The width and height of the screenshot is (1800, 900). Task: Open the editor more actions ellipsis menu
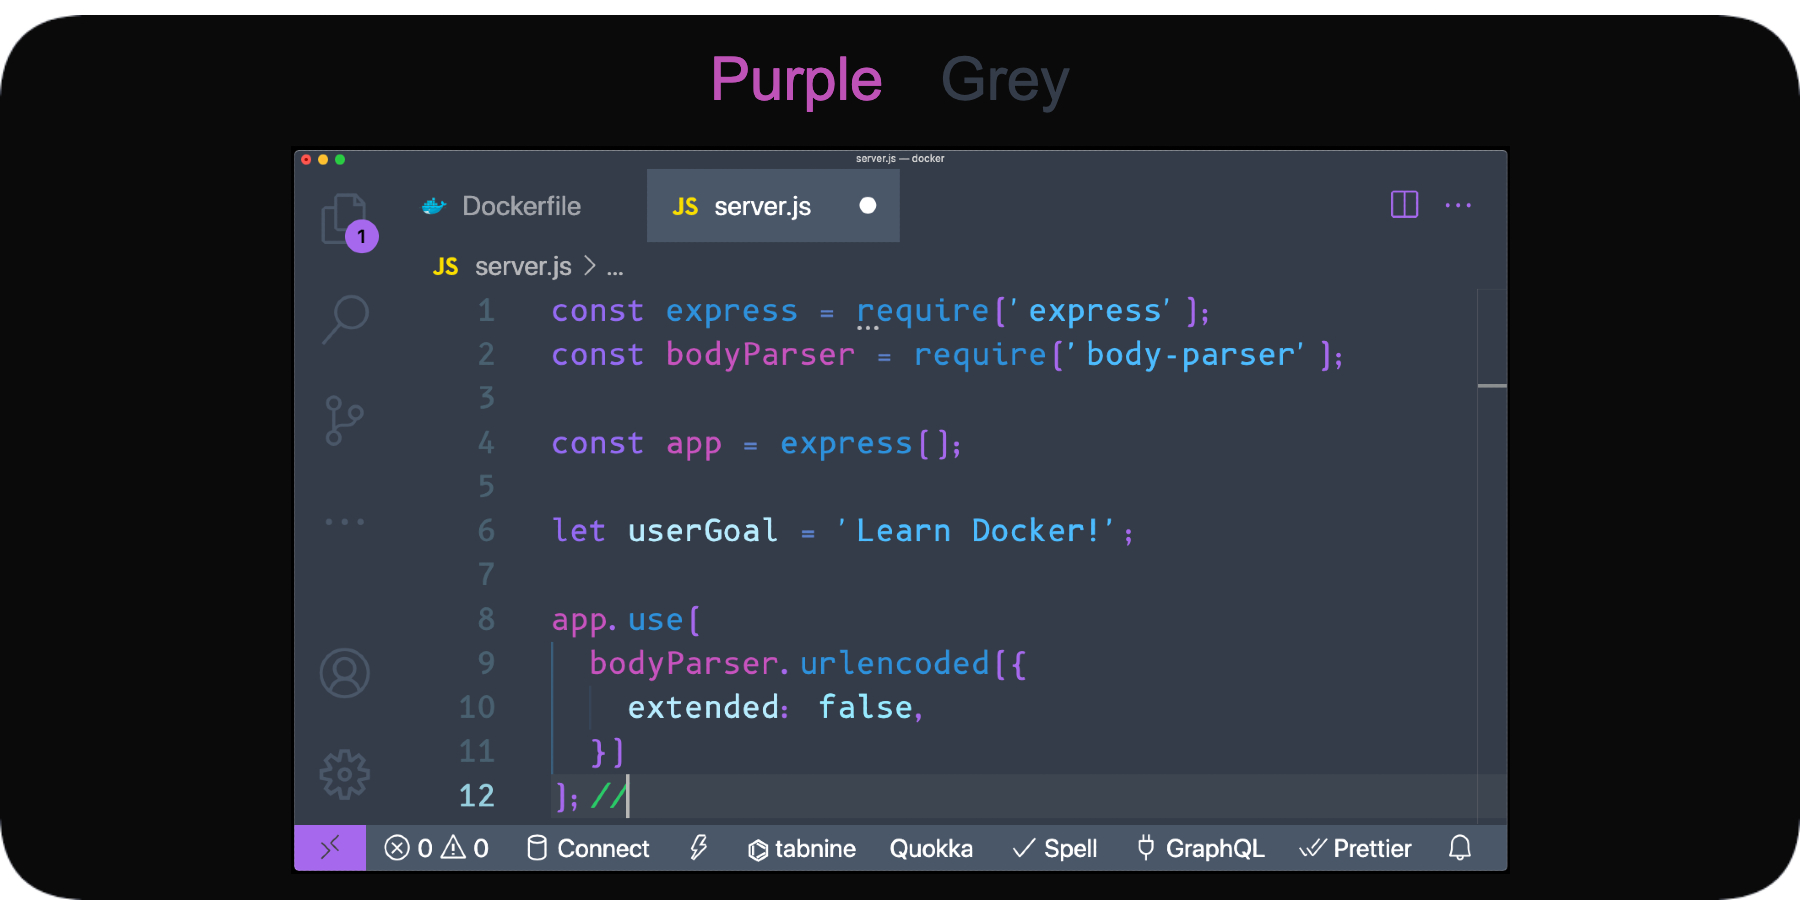(1458, 205)
